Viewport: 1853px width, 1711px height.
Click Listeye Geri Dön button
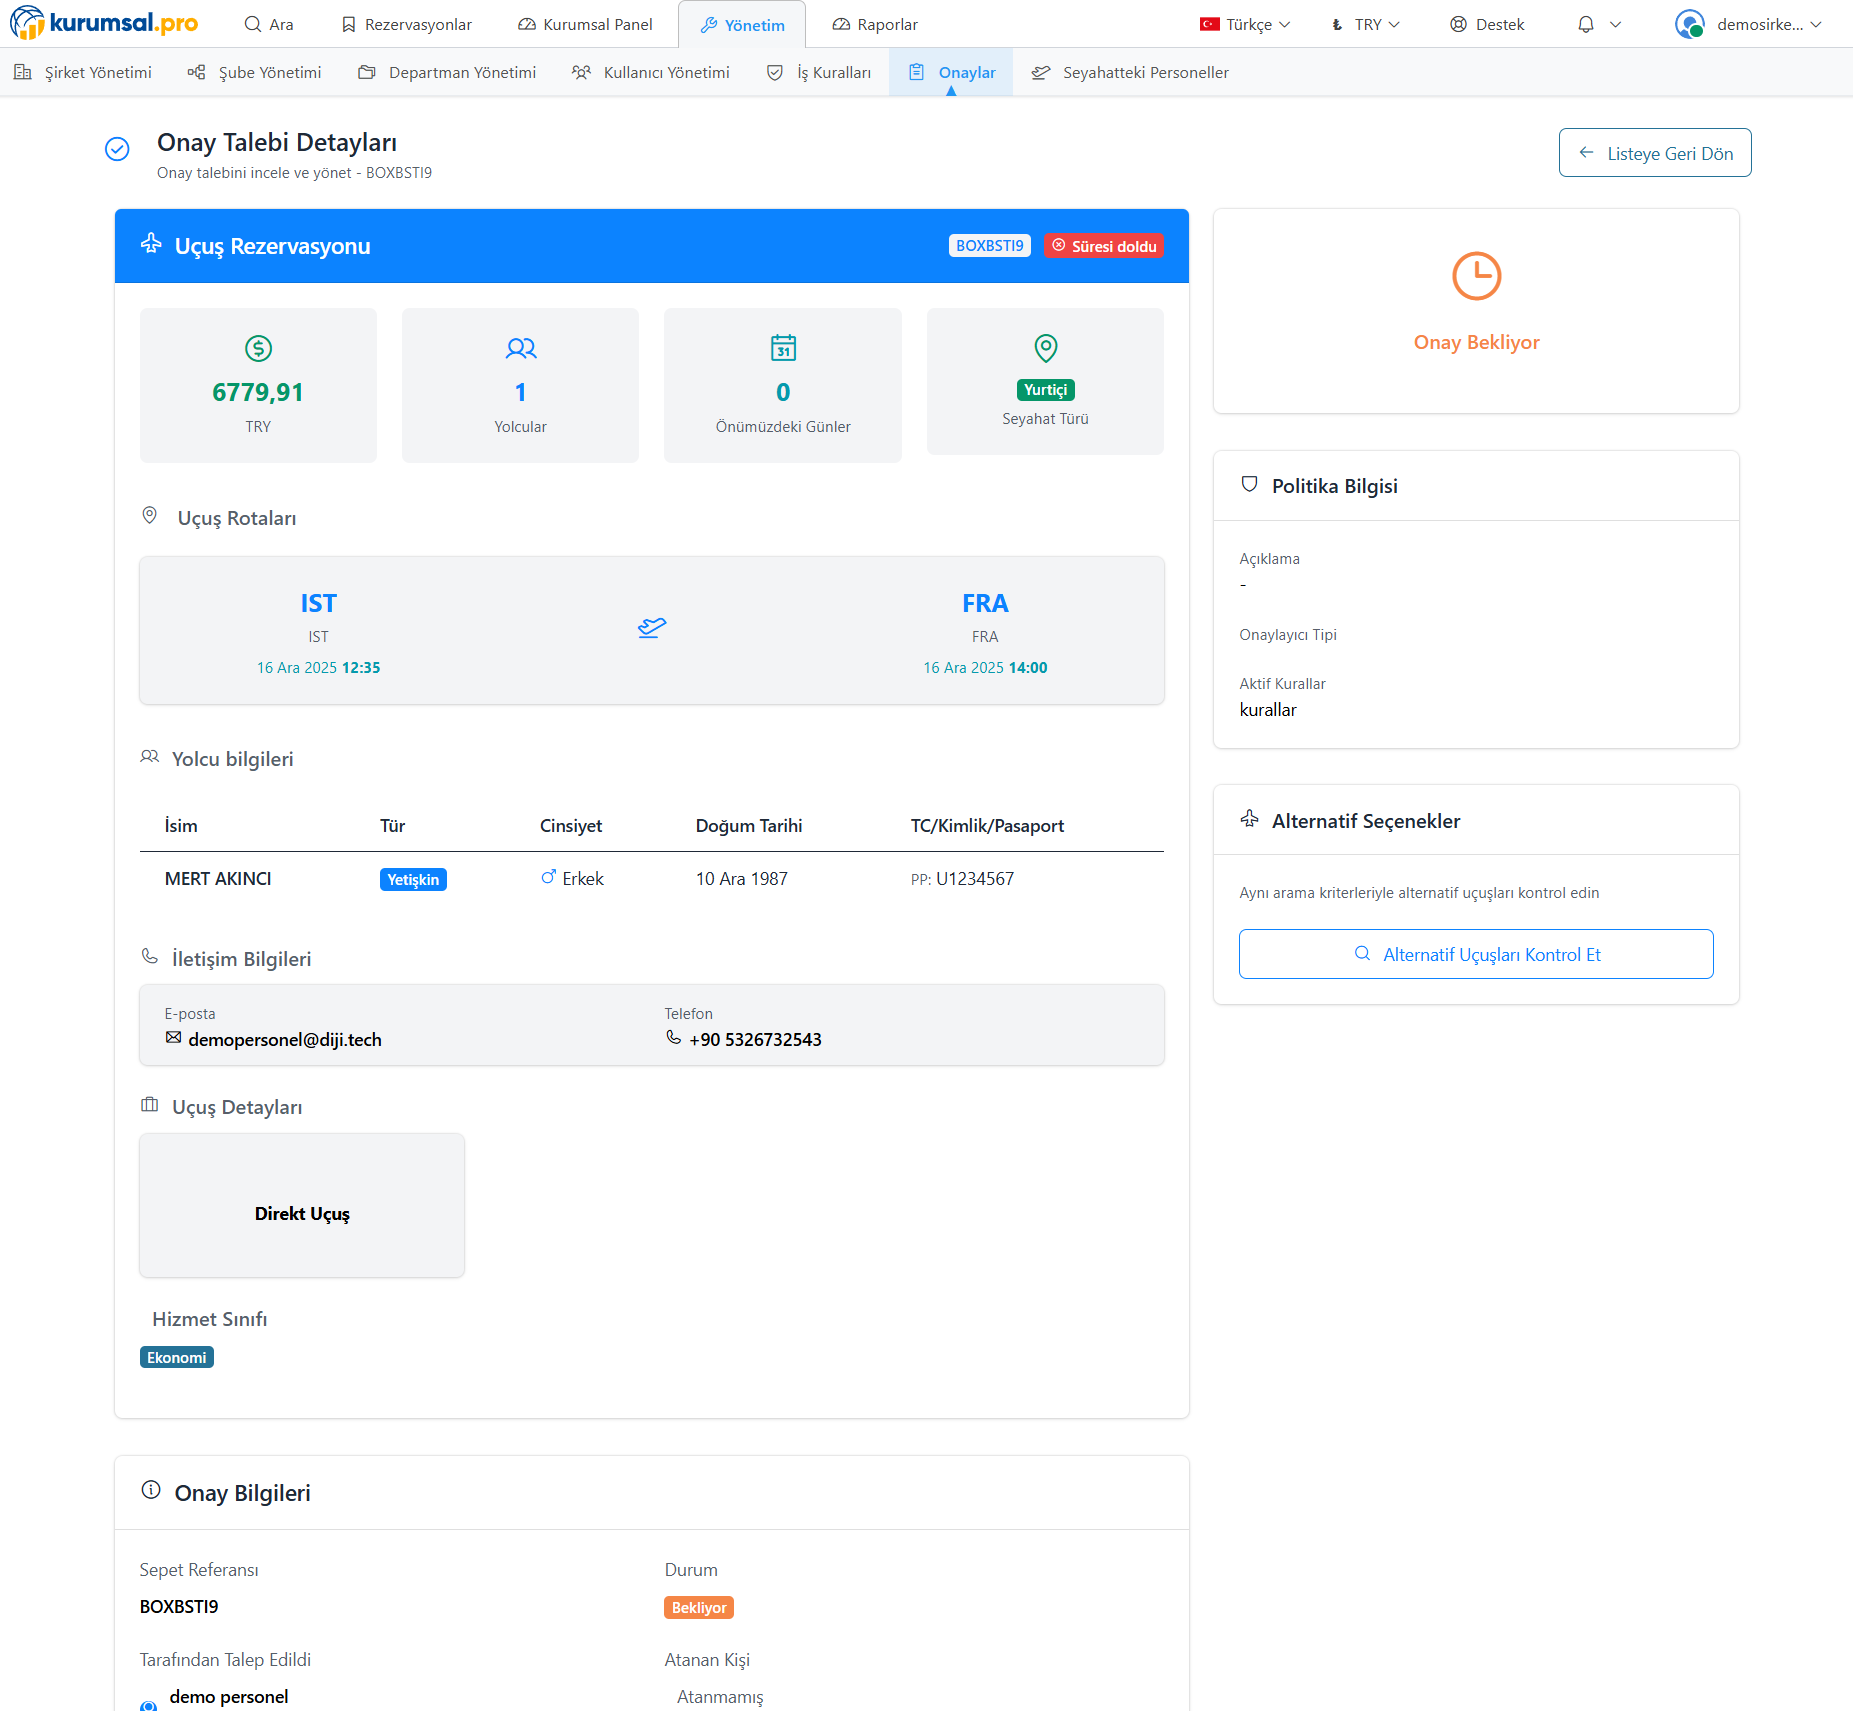(1655, 153)
